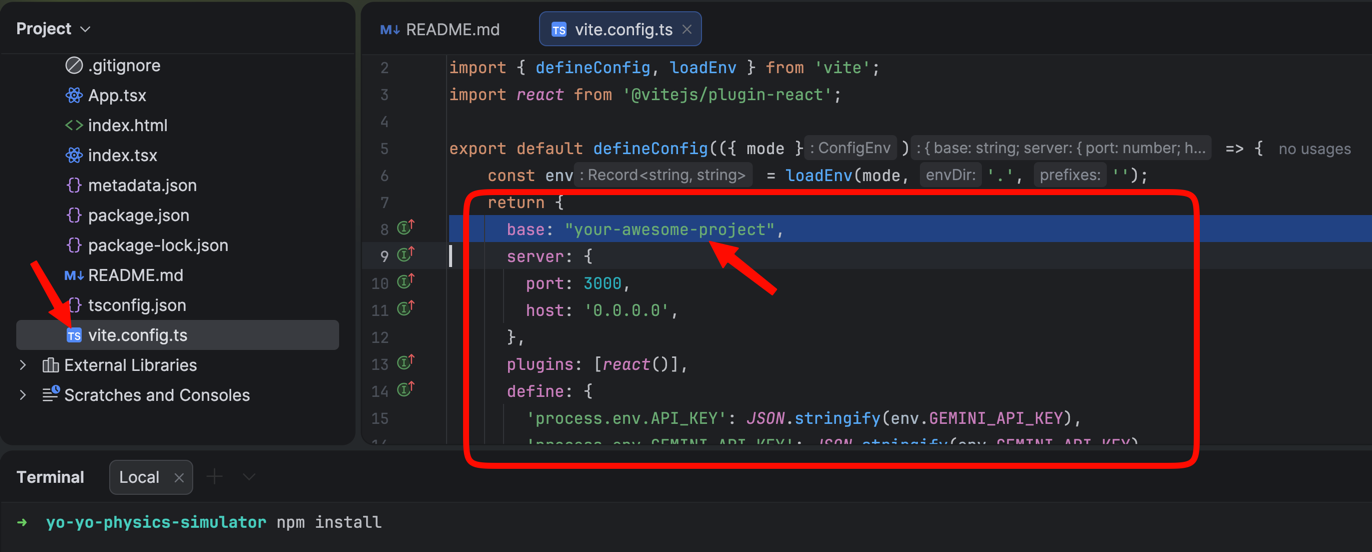Close the vite.config.ts editor tab

[x=687, y=30]
